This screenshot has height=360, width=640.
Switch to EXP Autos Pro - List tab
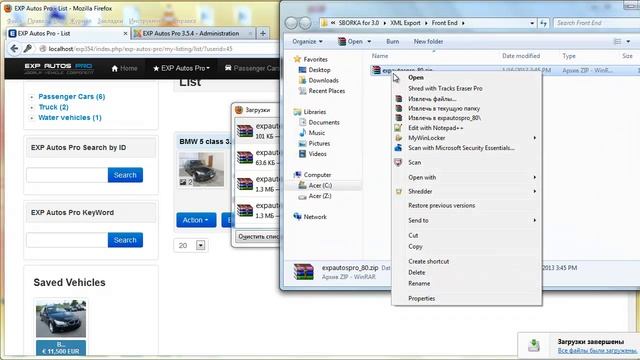pyautogui.click(x=68, y=33)
